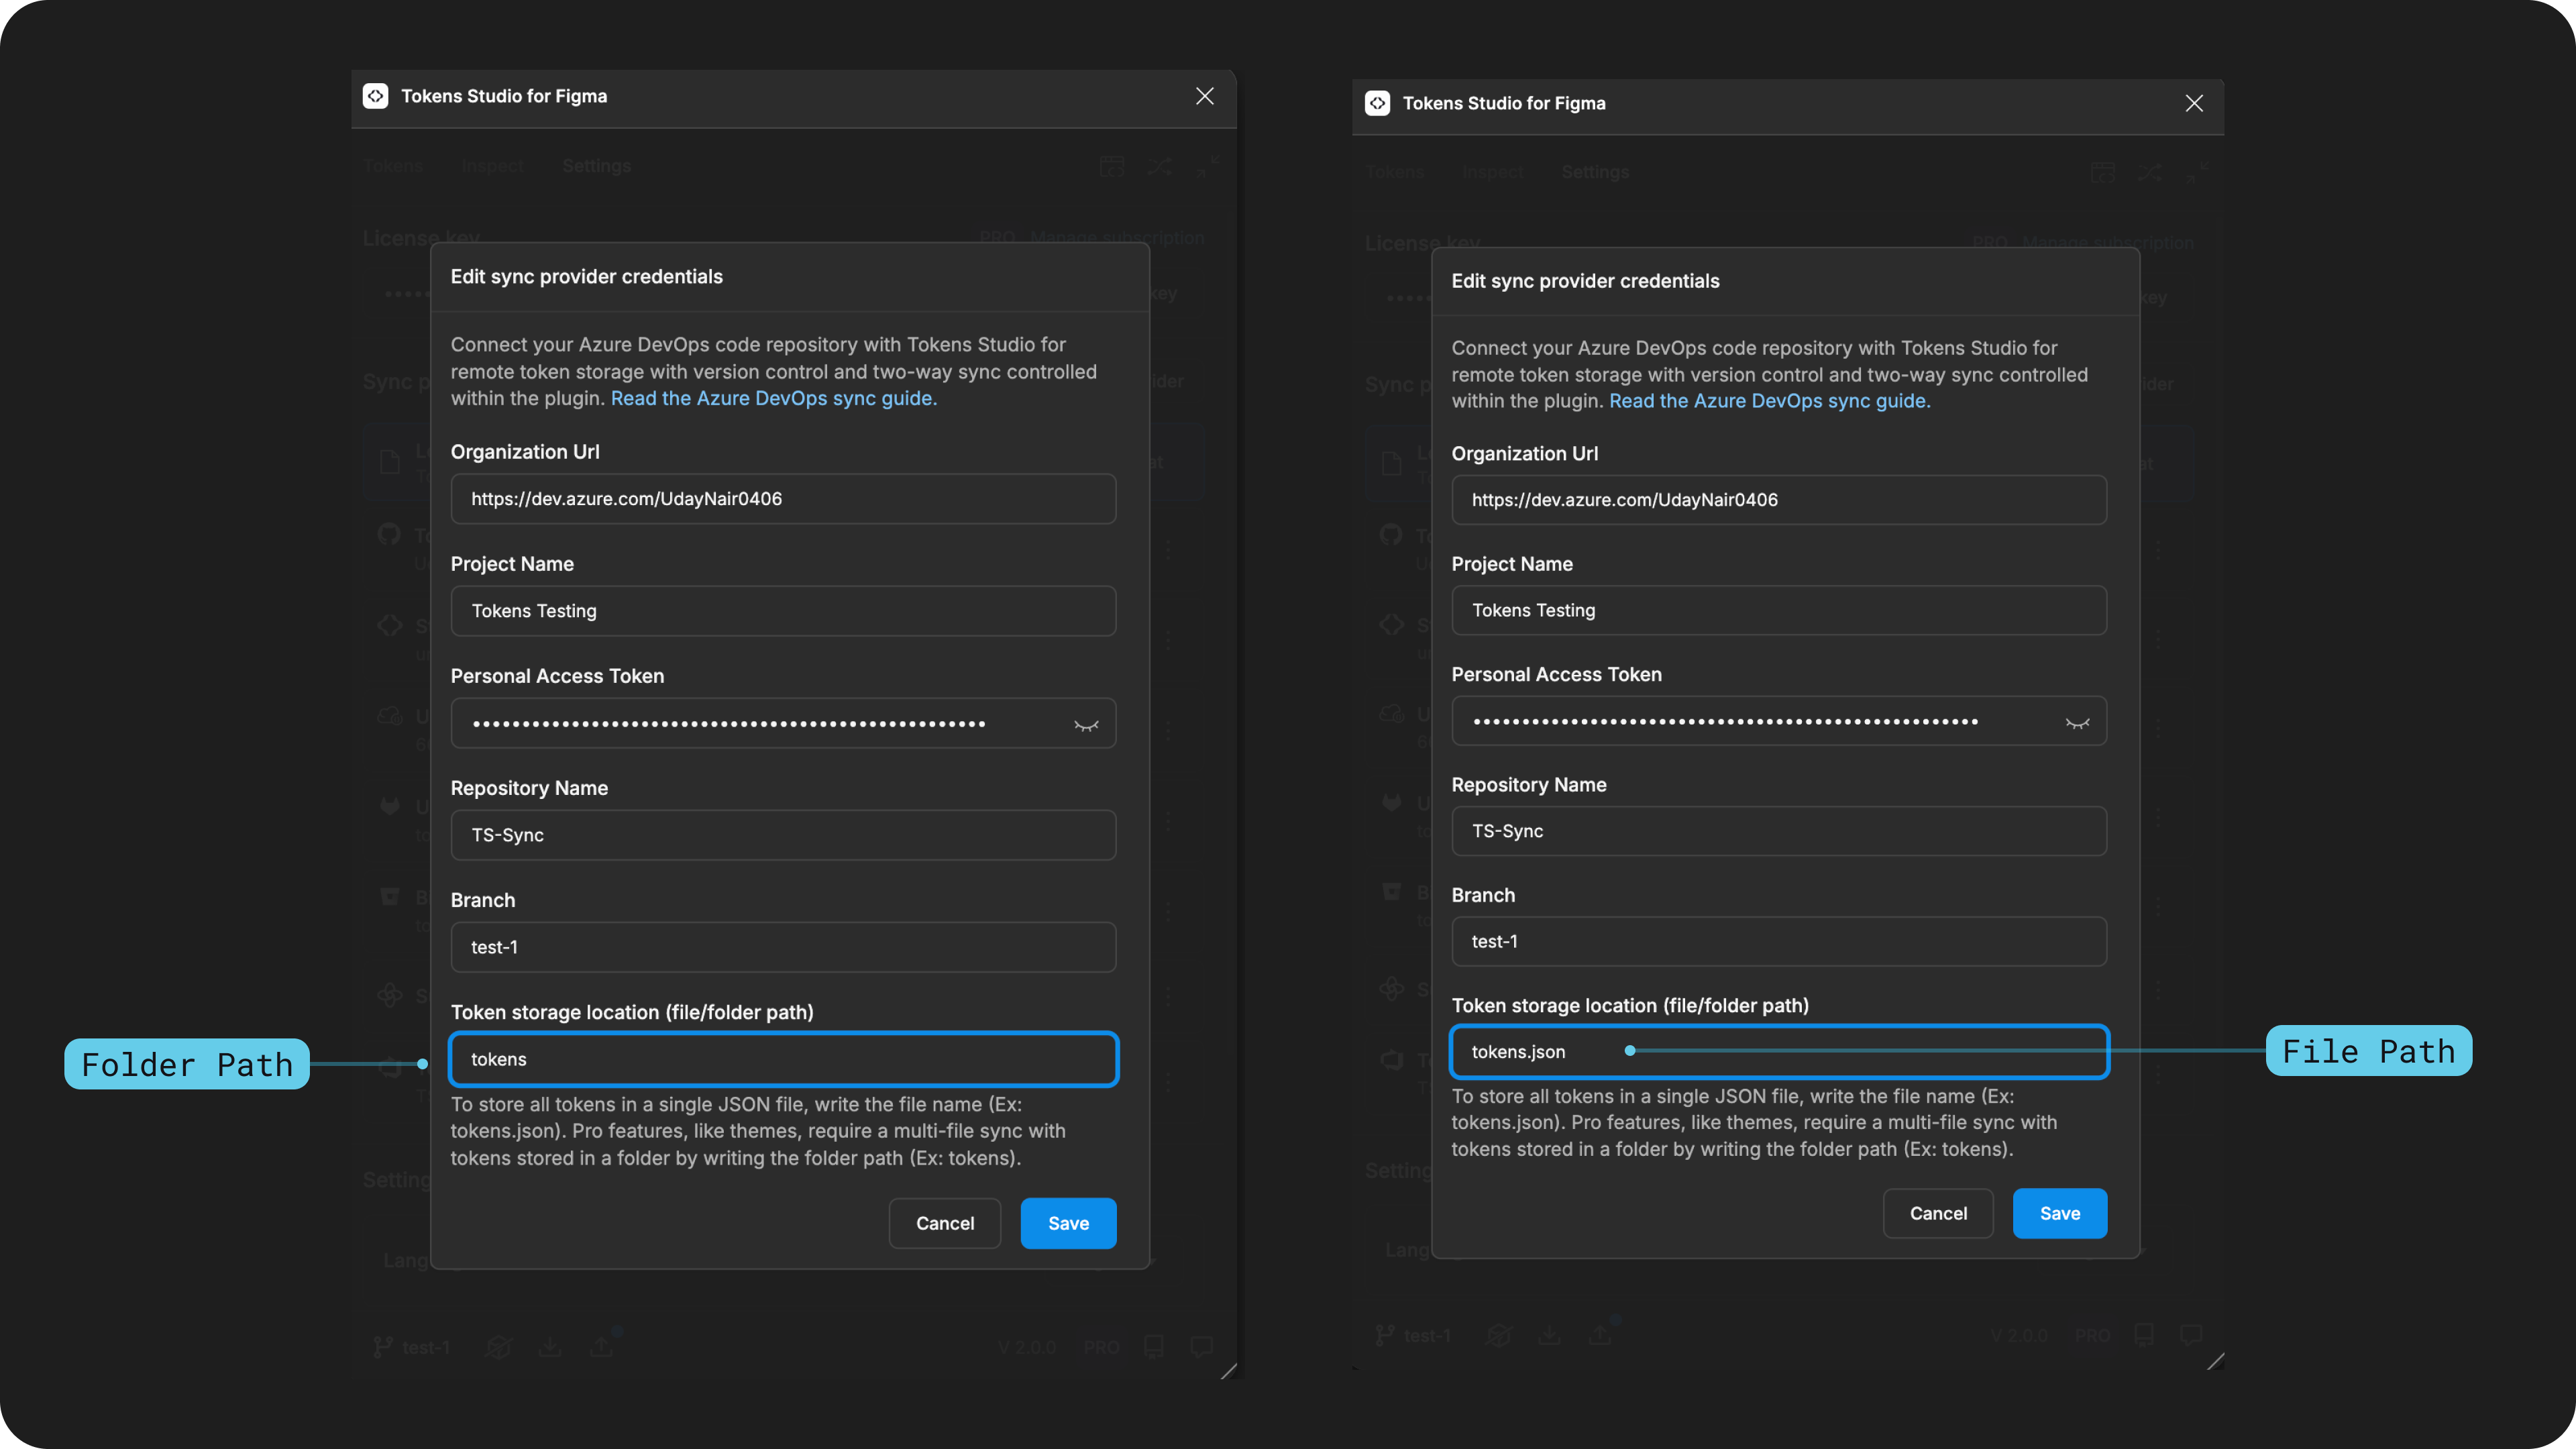Click Tokens Studio logo in left window title
This screenshot has width=2576, height=1449.
click(375, 96)
